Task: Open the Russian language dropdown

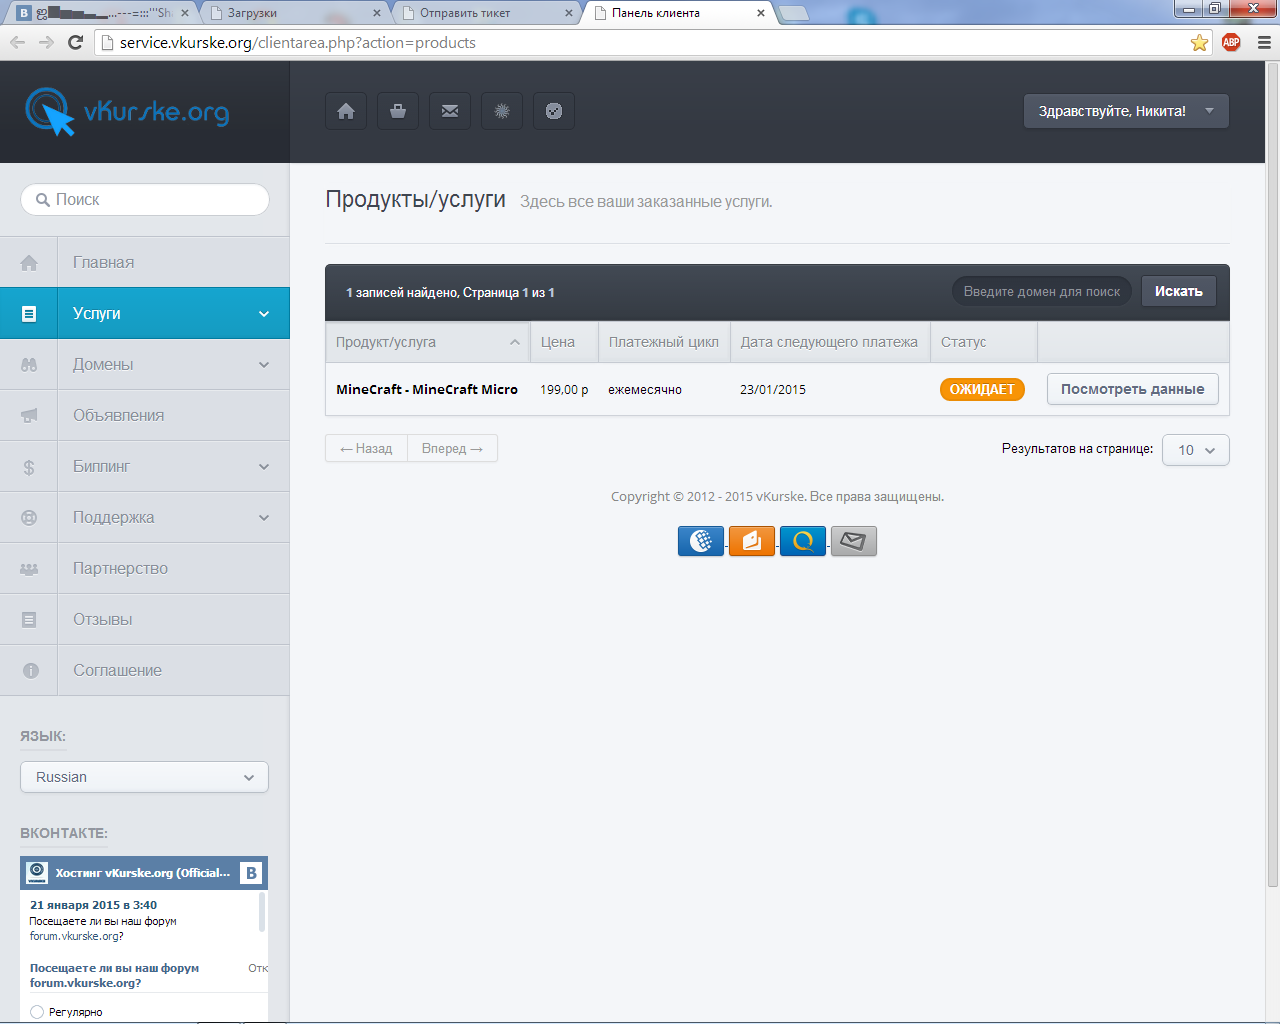Action: tap(144, 777)
